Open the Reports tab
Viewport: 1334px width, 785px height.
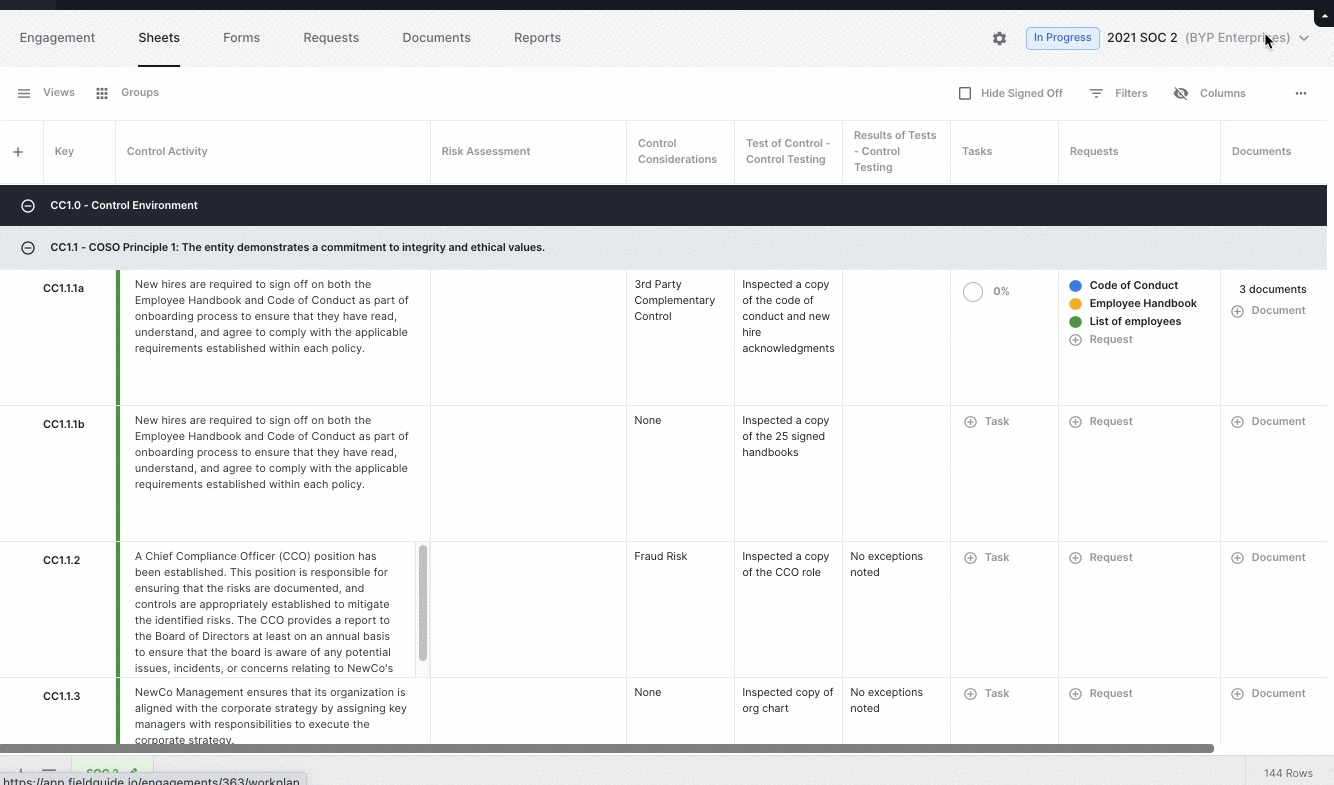pos(537,38)
